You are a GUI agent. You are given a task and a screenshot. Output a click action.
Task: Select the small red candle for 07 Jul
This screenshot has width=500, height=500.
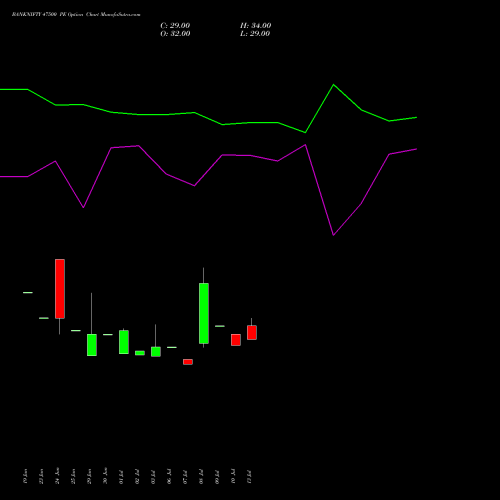[188, 362]
